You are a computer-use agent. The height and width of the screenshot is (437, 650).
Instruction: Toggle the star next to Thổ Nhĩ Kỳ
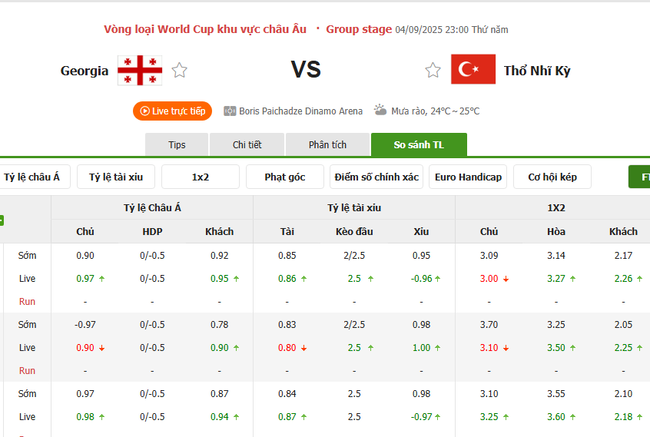coord(433,70)
